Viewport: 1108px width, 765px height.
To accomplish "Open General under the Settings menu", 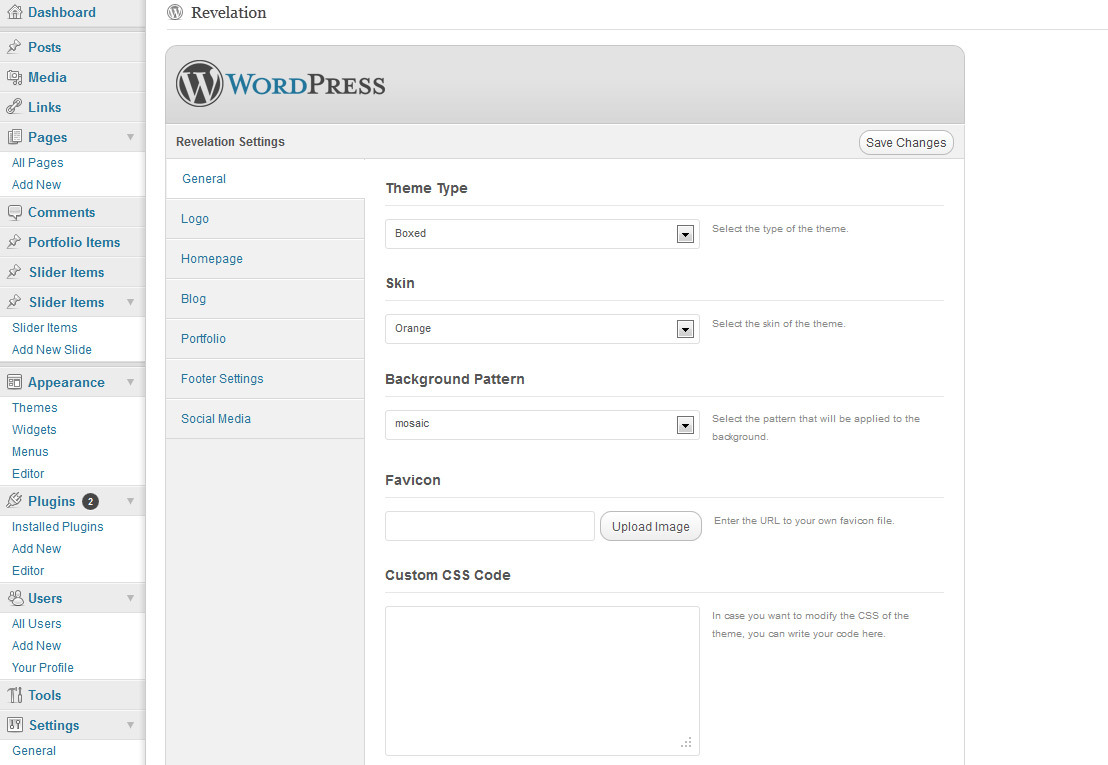I will 34,750.
